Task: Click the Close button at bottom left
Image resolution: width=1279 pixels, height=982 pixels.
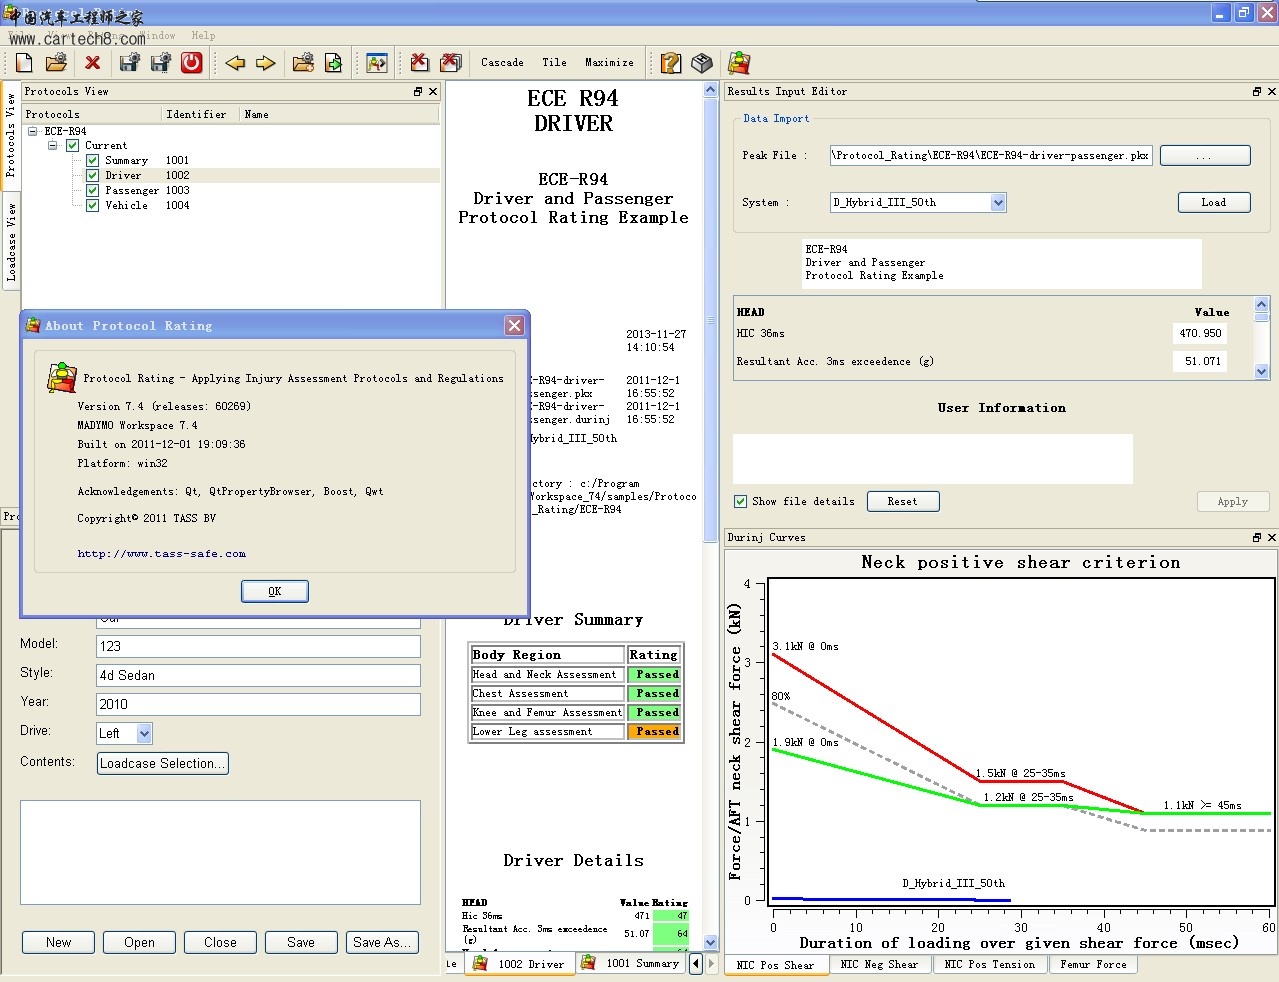Action: [x=220, y=942]
